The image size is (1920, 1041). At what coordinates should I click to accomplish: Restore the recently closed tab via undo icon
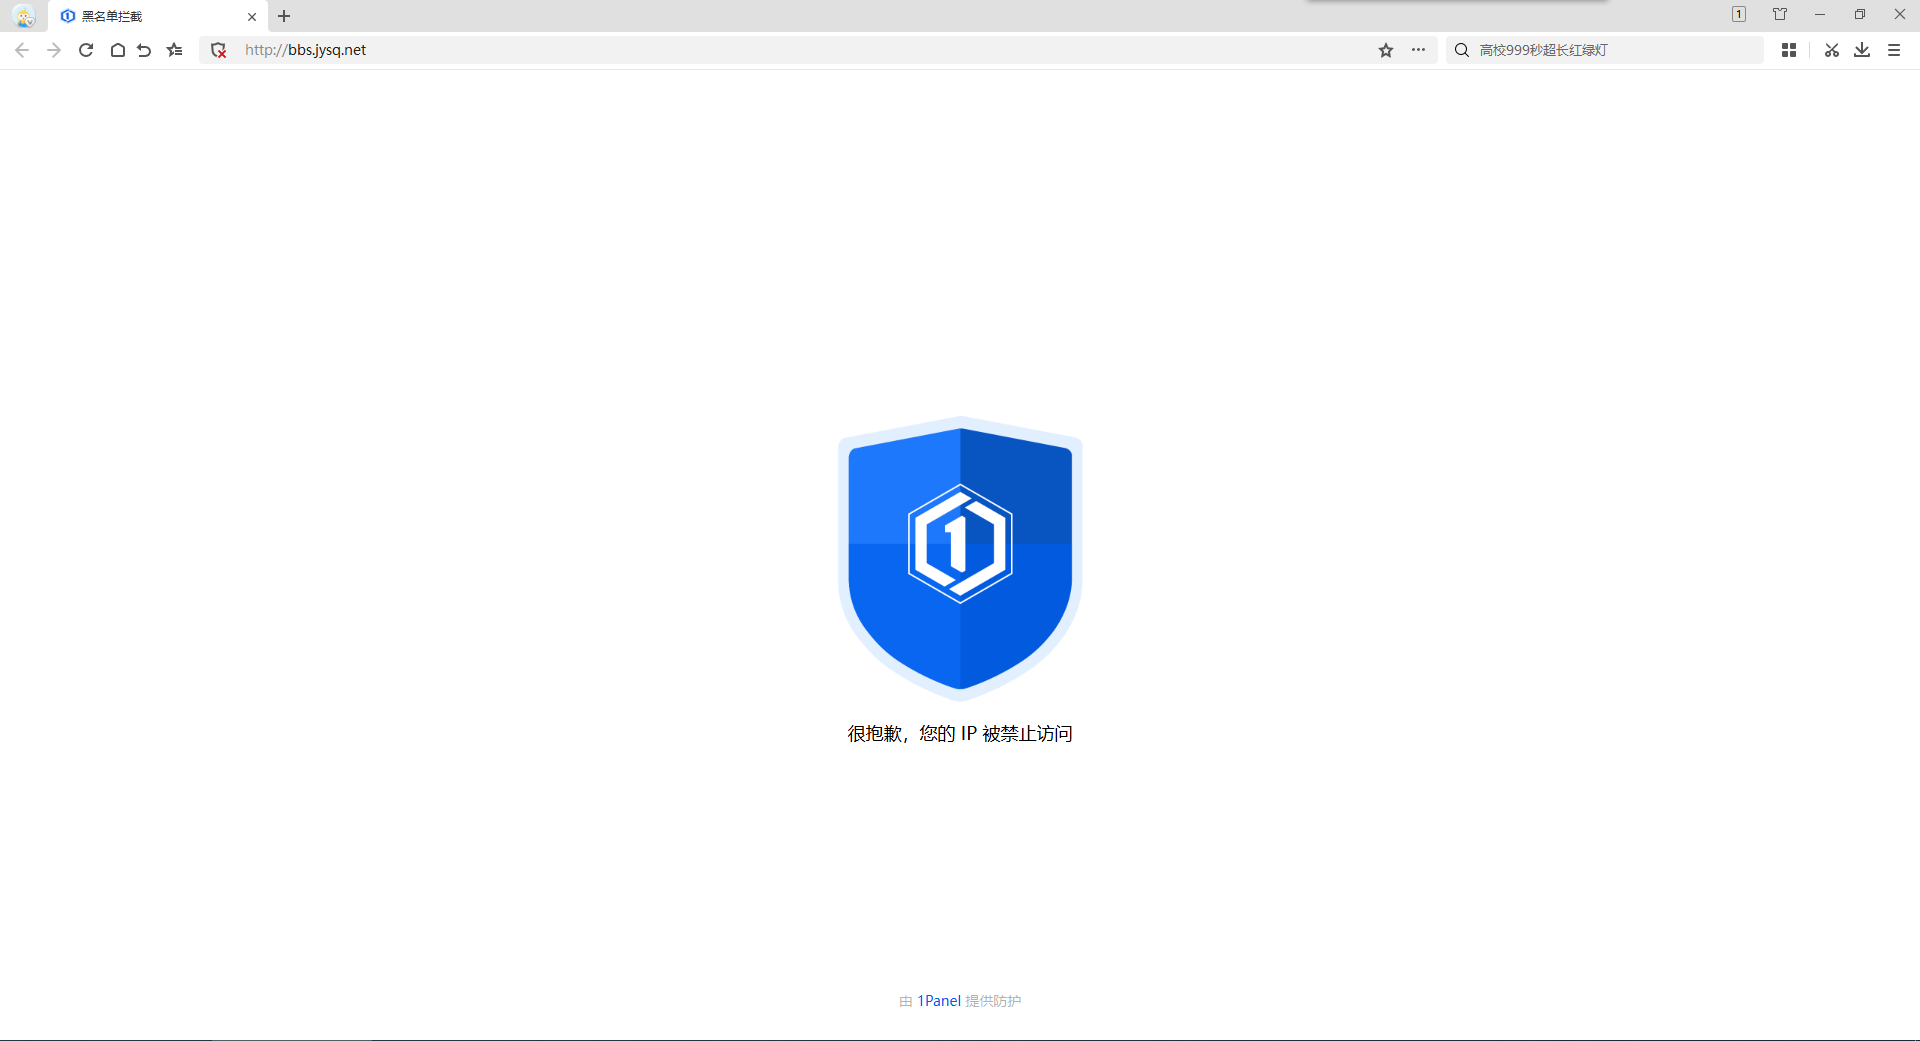145,50
